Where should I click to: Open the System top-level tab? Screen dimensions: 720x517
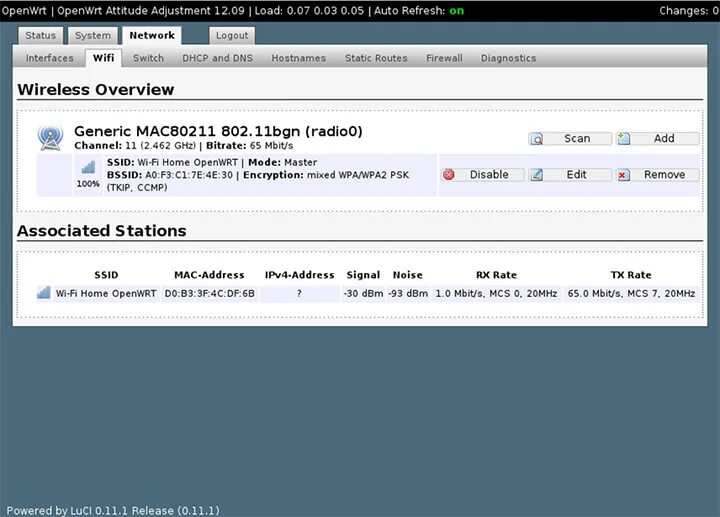tap(93, 35)
